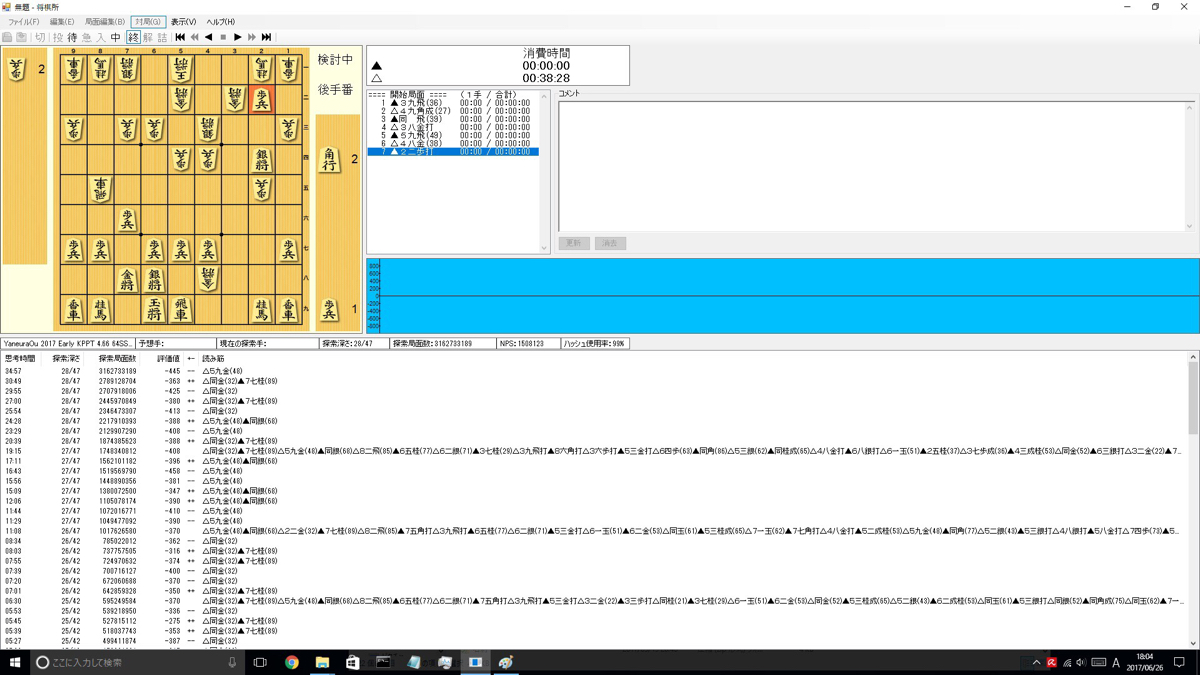Step back one move with the left arrow
This screenshot has height=675, width=1200.
tap(208, 37)
